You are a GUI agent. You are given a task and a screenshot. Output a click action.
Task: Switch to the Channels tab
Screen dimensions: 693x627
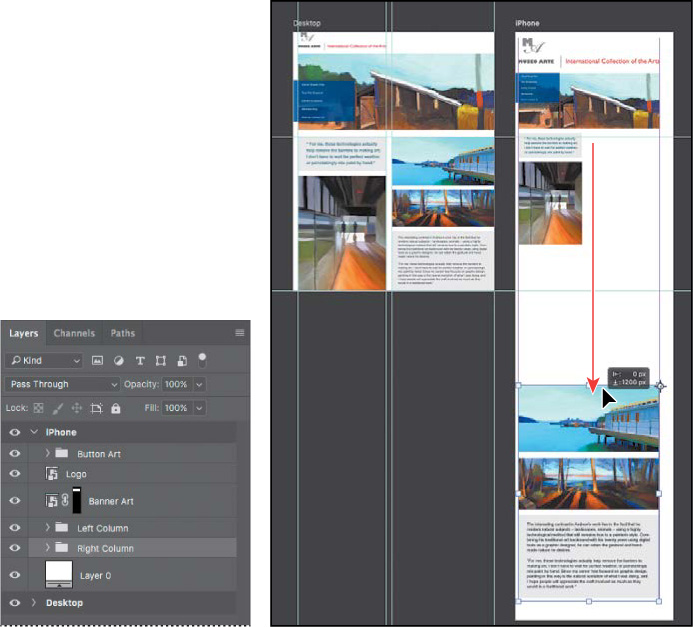tap(74, 333)
